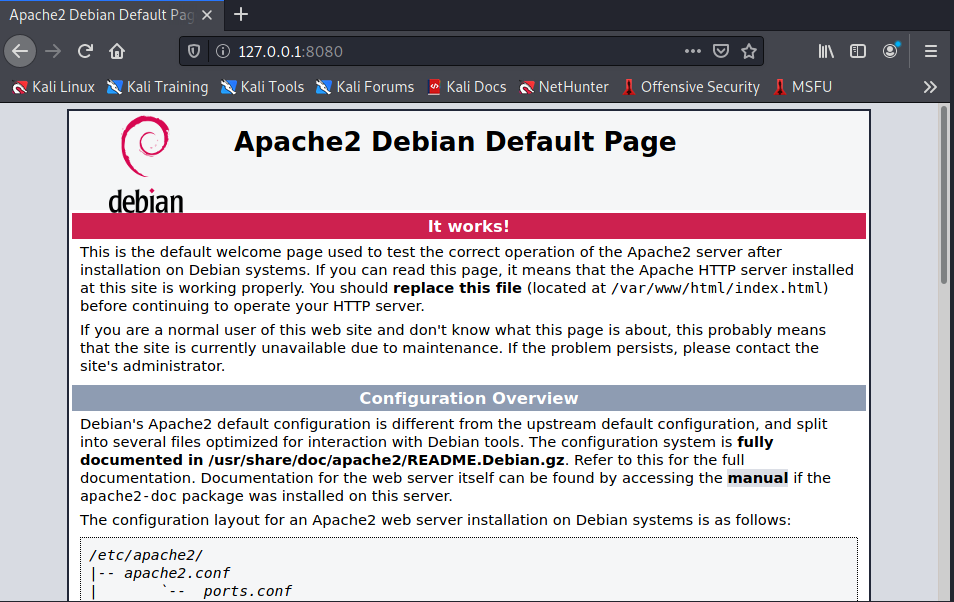Click the 'ports.conf' tree line
Screen dimensions: 954x602
pos(248,591)
